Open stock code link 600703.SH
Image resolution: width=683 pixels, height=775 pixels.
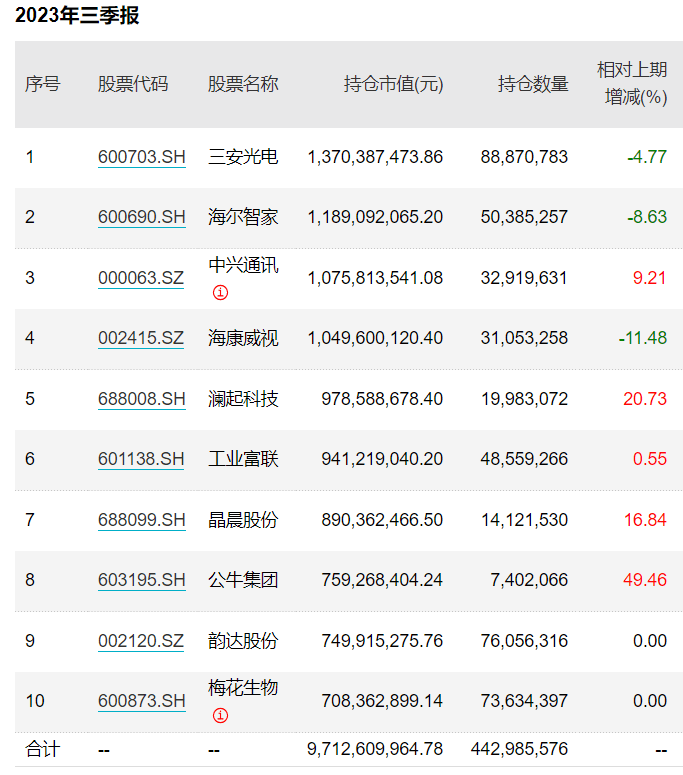(x=141, y=157)
